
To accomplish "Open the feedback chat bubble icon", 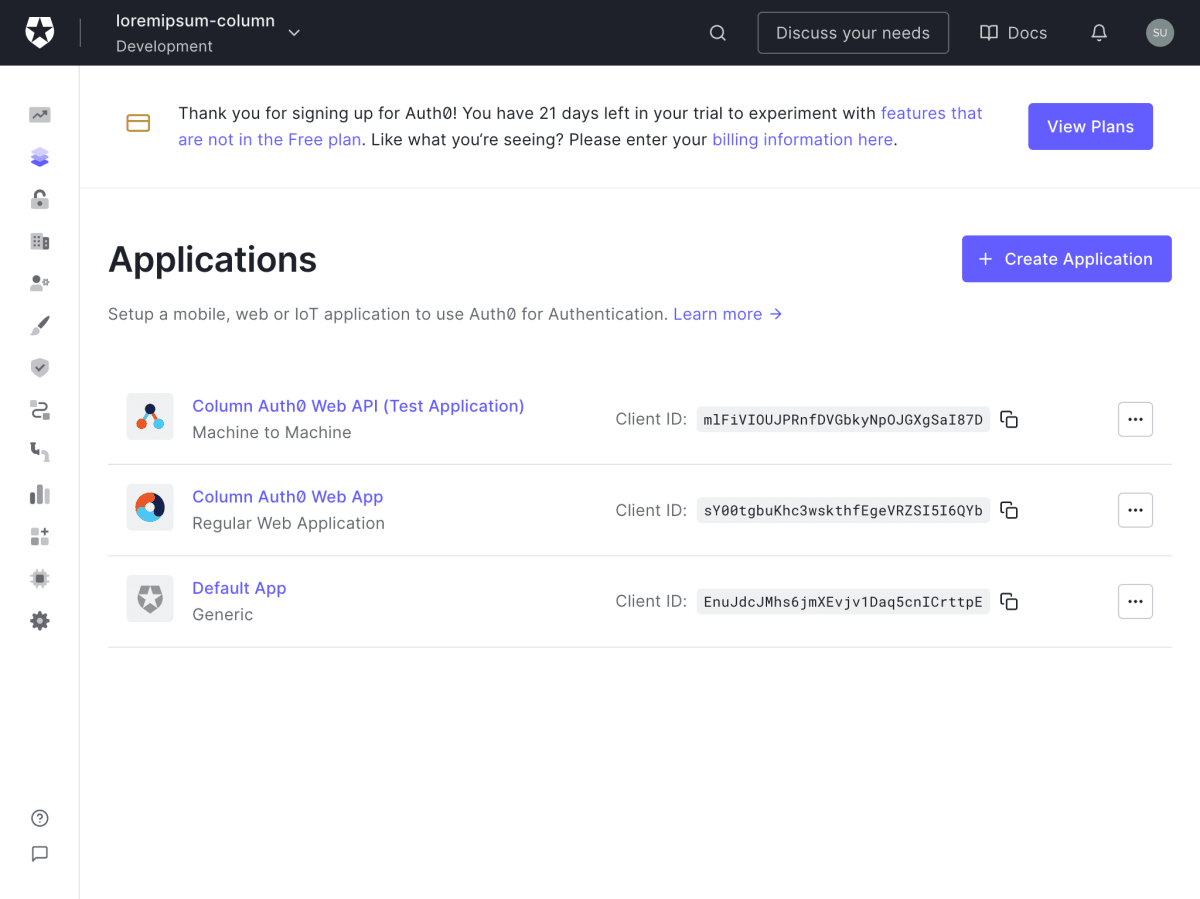I will [40, 854].
